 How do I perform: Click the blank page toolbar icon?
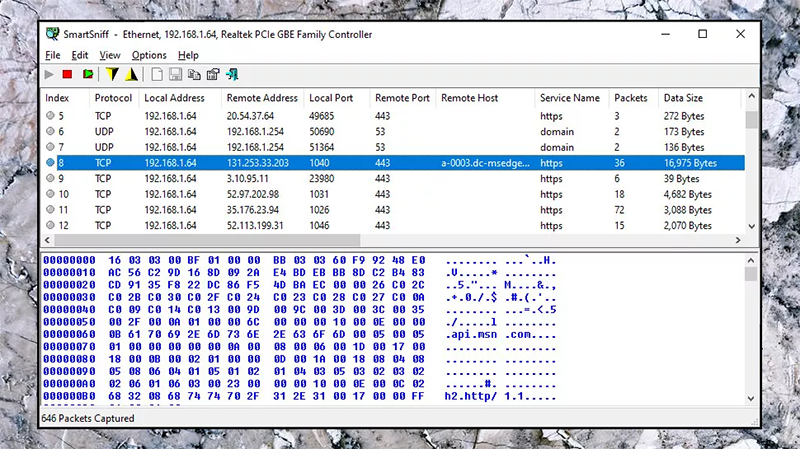pos(157,74)
